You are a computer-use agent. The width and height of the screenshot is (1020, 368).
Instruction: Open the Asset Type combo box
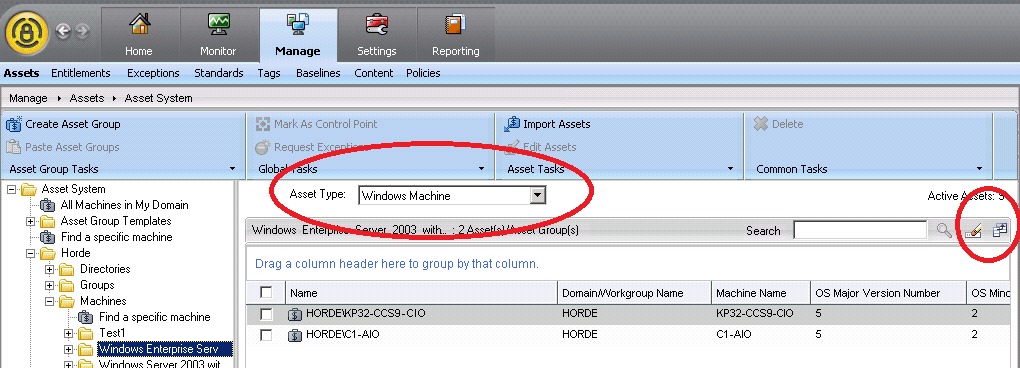click(452, 195)
